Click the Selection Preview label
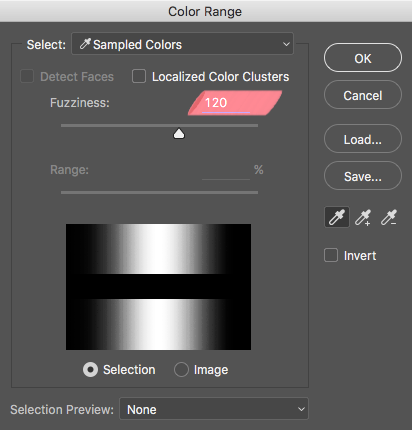Image resolution: width=412 pixels, height=430 pixels. 62,409
